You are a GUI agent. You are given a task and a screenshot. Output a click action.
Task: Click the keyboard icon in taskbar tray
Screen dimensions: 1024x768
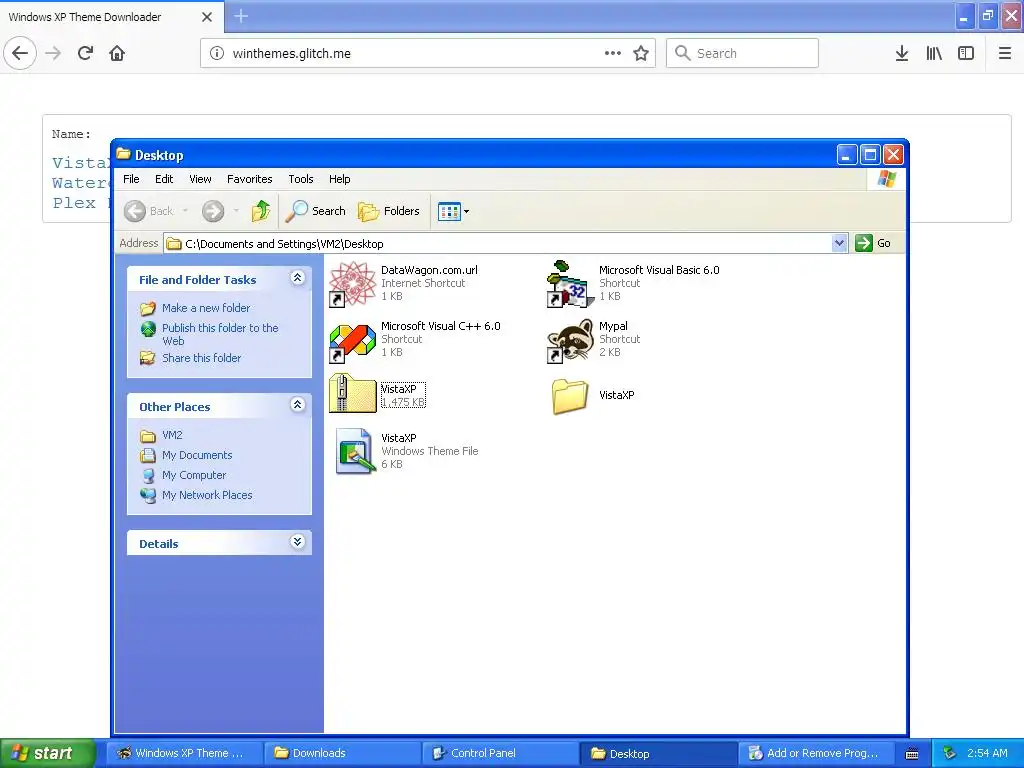pyautogui.click(x=912, y=754)
